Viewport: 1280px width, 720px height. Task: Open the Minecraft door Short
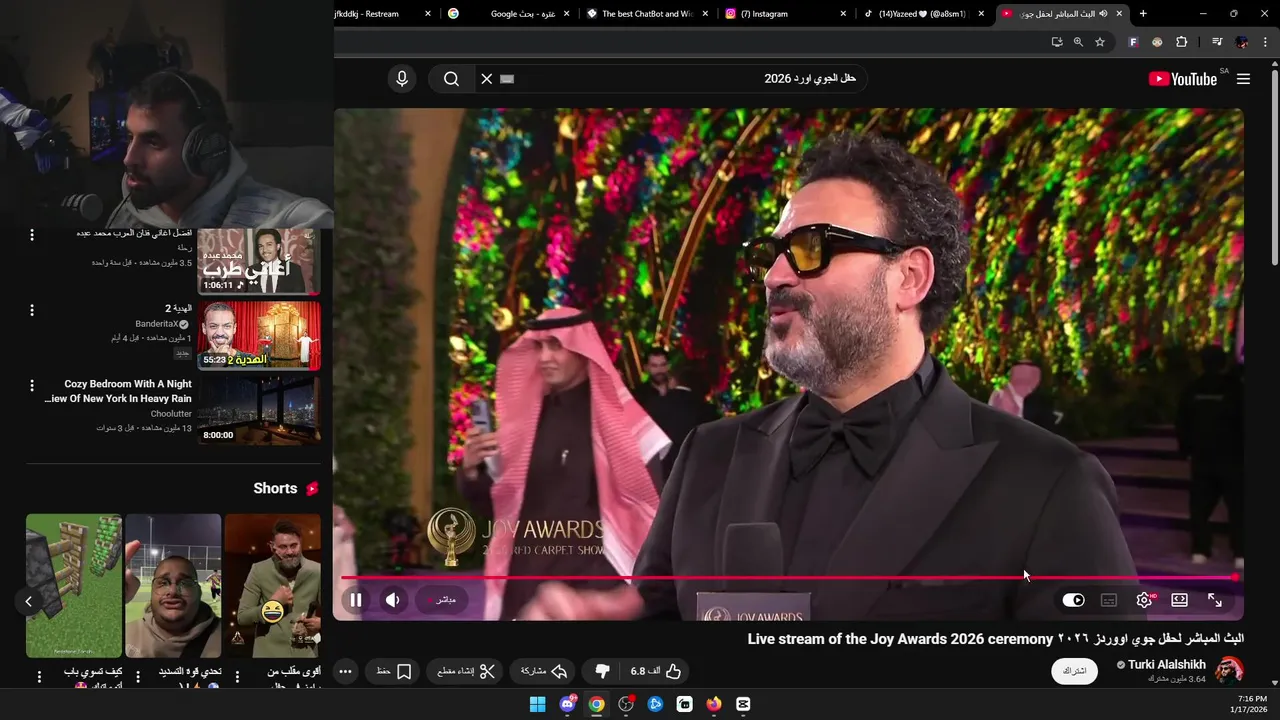[74, 586]
